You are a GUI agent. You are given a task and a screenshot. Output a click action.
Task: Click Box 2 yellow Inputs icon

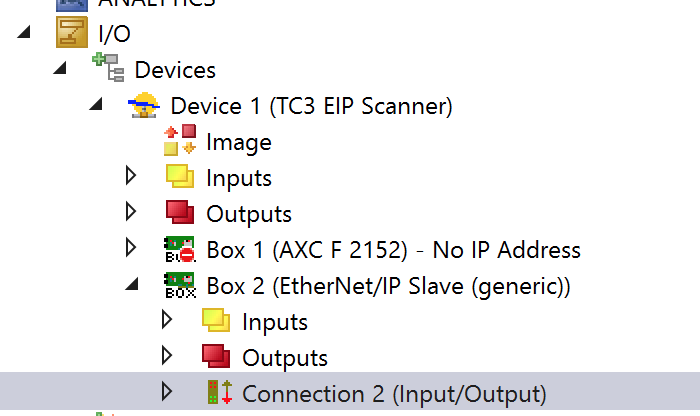point(216,320)
